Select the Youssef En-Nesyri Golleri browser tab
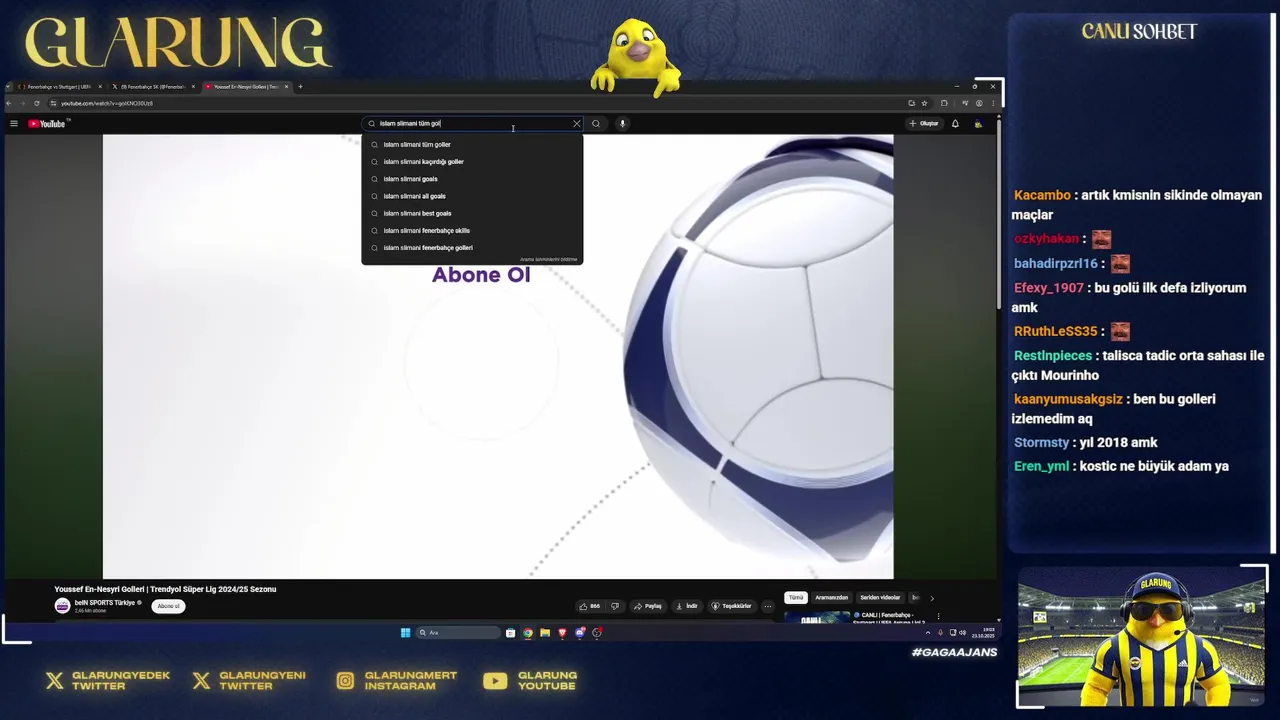Viewport: 1280px width, 720px height. pos(246,87)
